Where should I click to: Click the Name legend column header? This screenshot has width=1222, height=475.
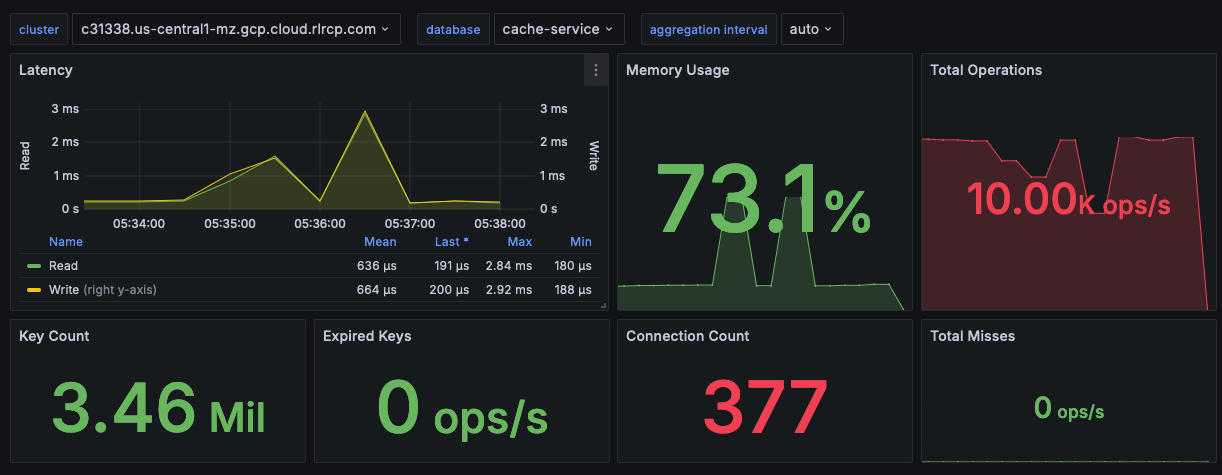(x=66, y=241)
